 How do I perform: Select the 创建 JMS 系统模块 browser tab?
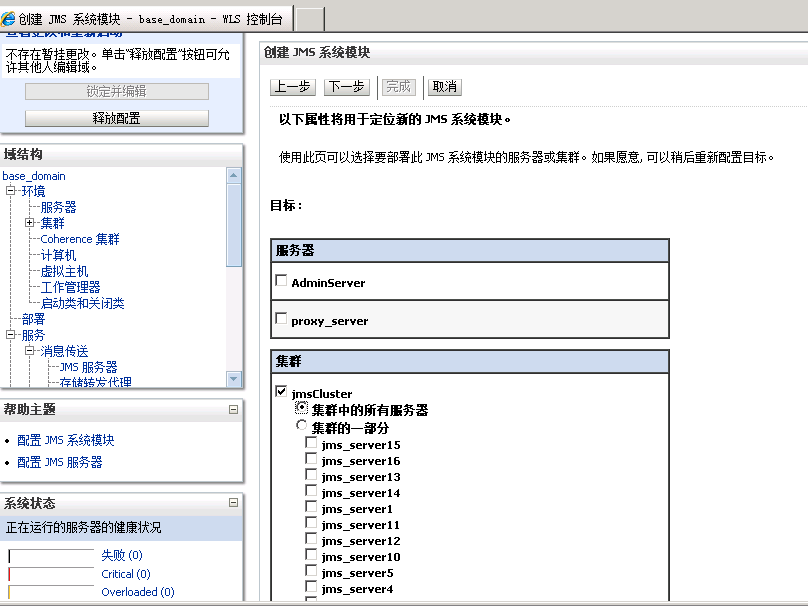pos(146,19)
